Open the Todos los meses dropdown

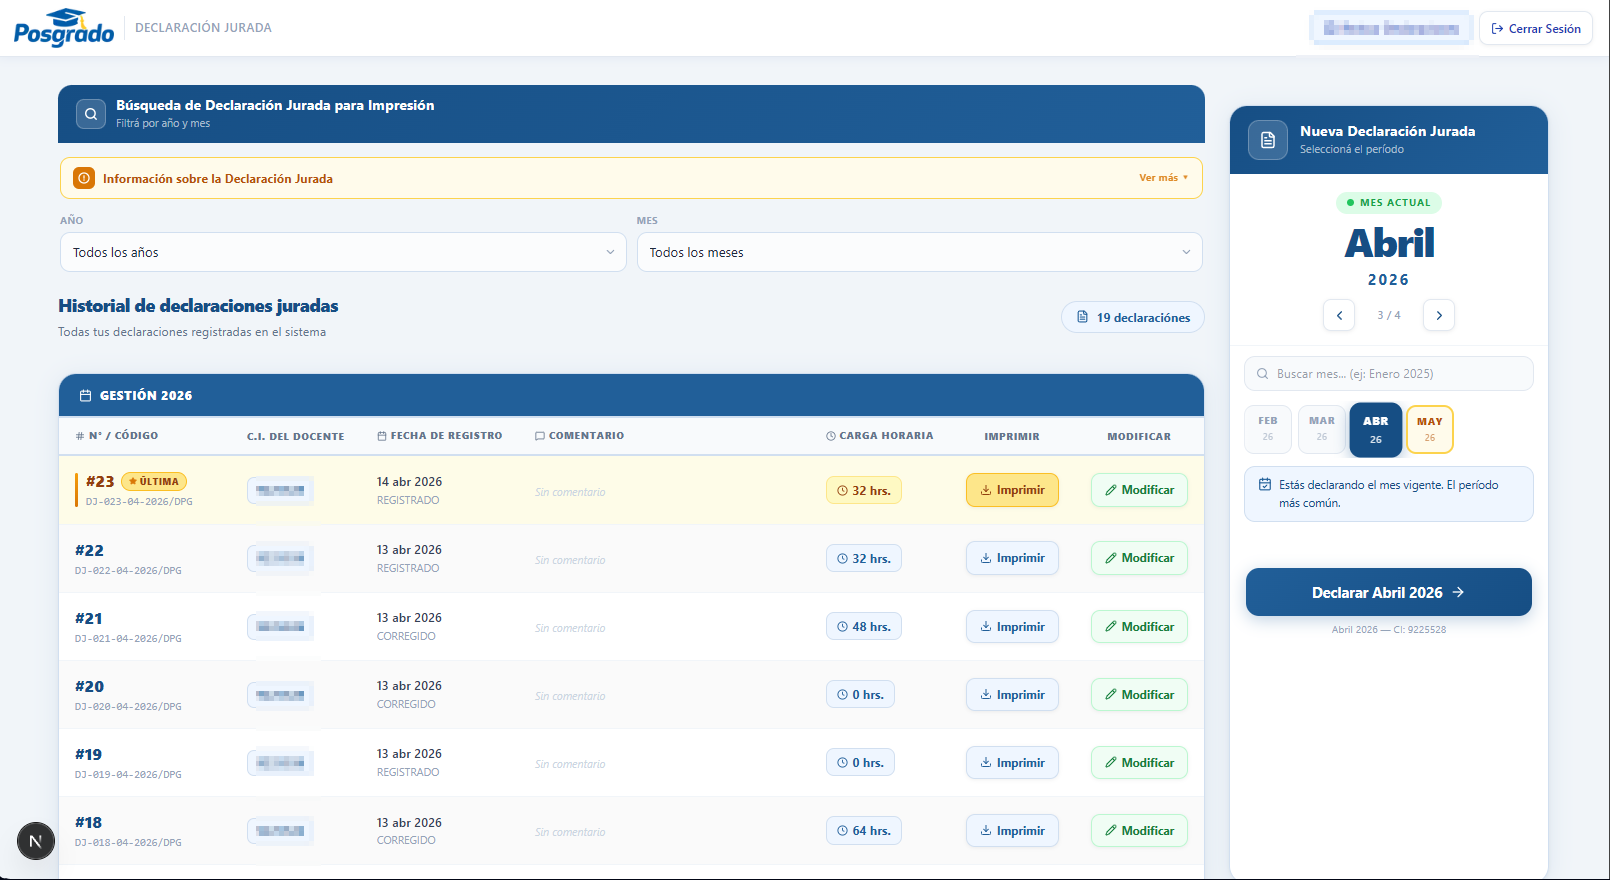(x=919, y=252)
